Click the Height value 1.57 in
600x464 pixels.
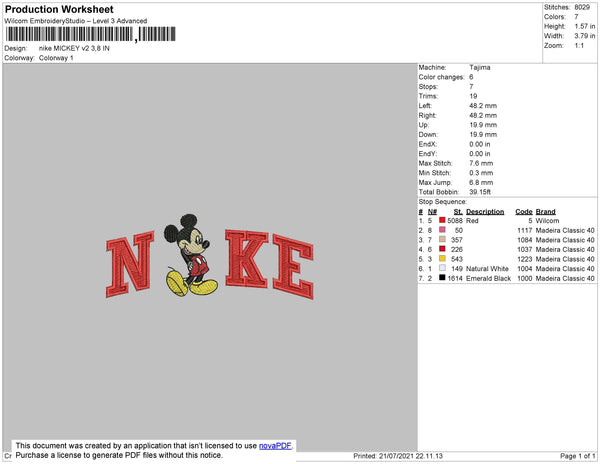point(585,26)
